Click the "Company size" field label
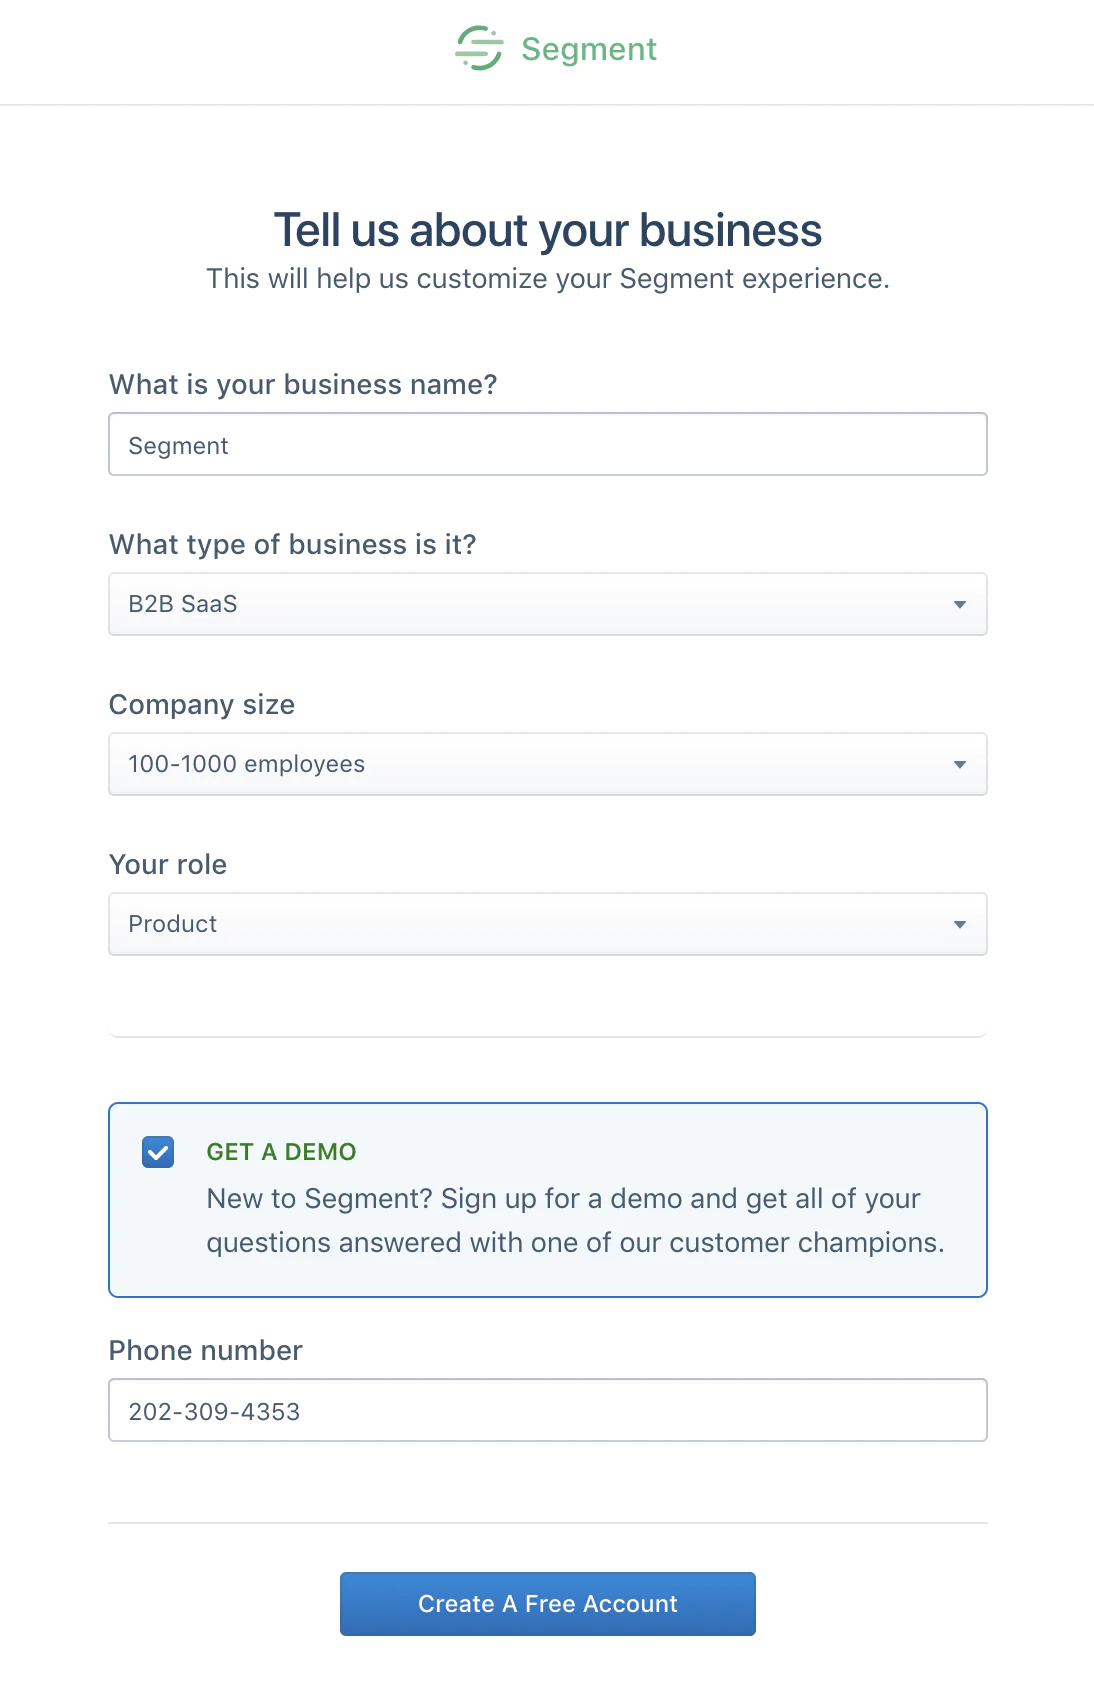The height and width of the screenshot is (1686, 1094). pos(202,705)
